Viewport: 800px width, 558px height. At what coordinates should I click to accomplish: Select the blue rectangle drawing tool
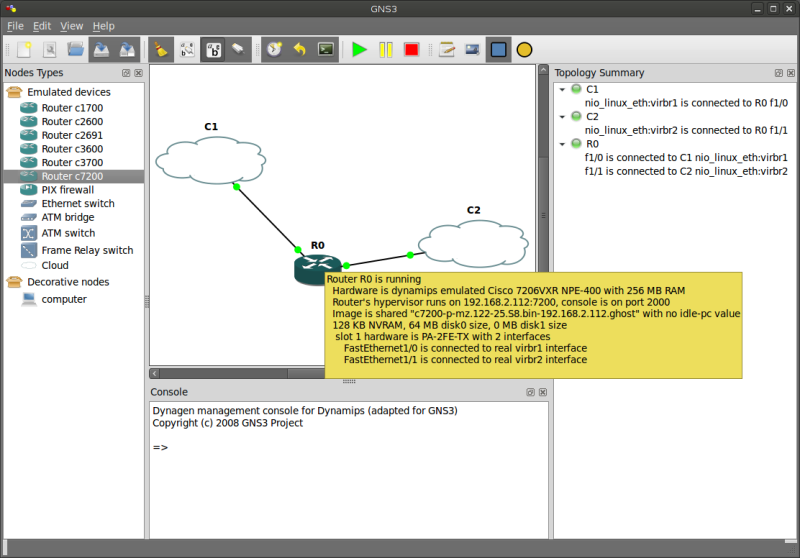click(498, 49)
